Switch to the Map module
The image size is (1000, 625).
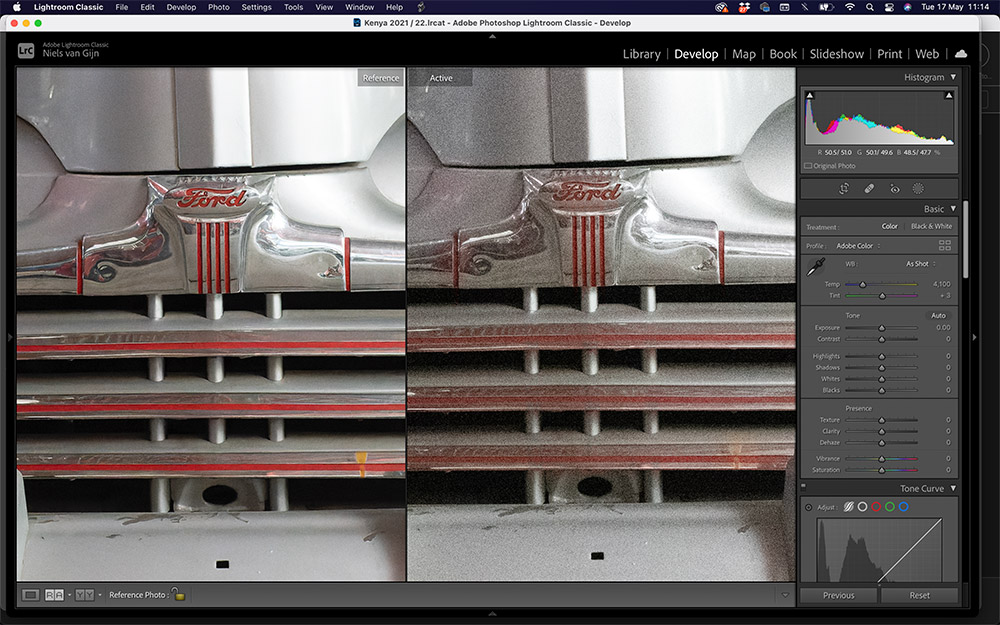(x=744, y=54)
